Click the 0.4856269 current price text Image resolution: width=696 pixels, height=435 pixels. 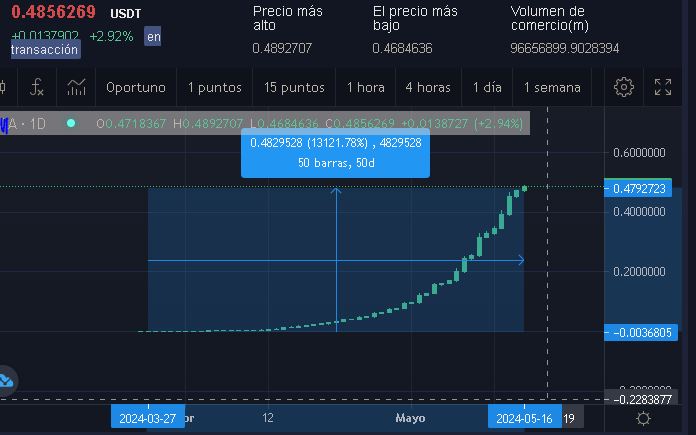53,12
